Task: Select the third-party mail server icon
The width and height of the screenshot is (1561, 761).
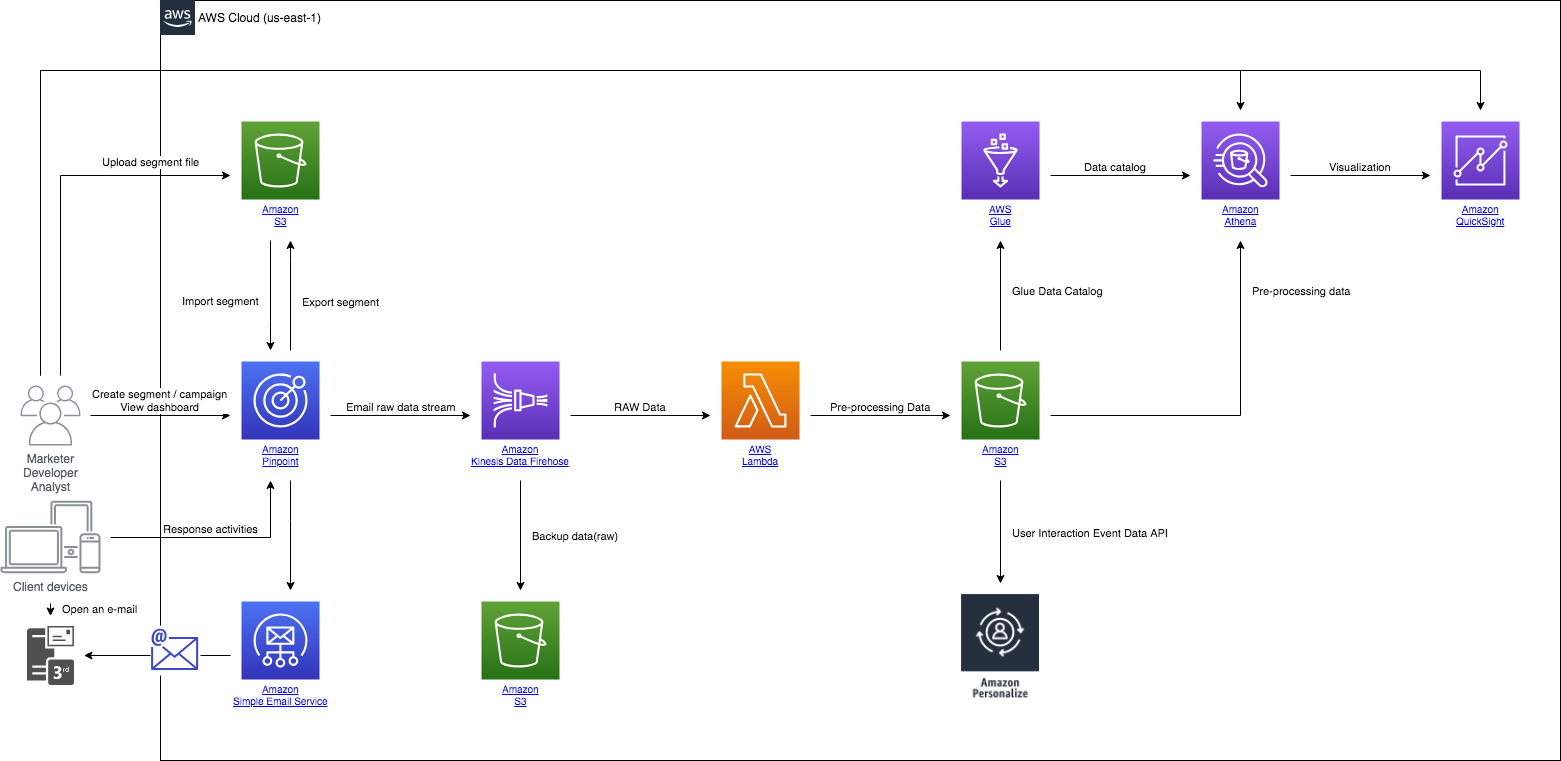Action: point(52,655)
